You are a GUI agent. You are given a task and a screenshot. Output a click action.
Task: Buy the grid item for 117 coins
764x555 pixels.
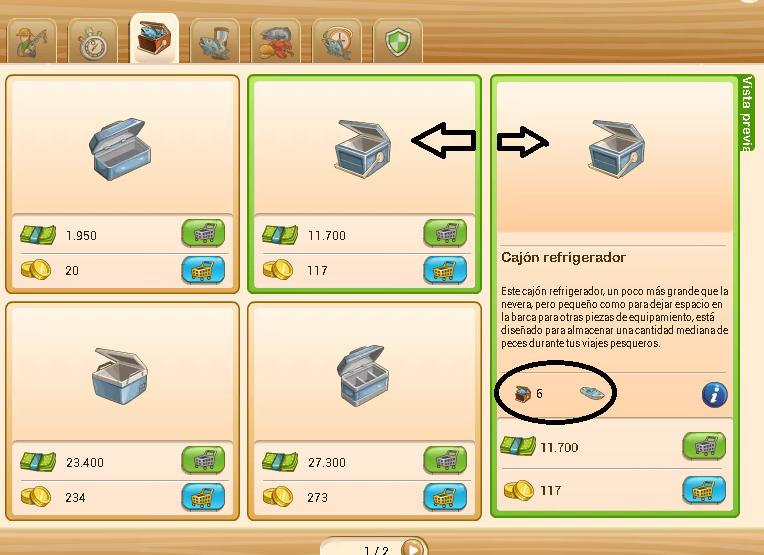click(445, 270)
